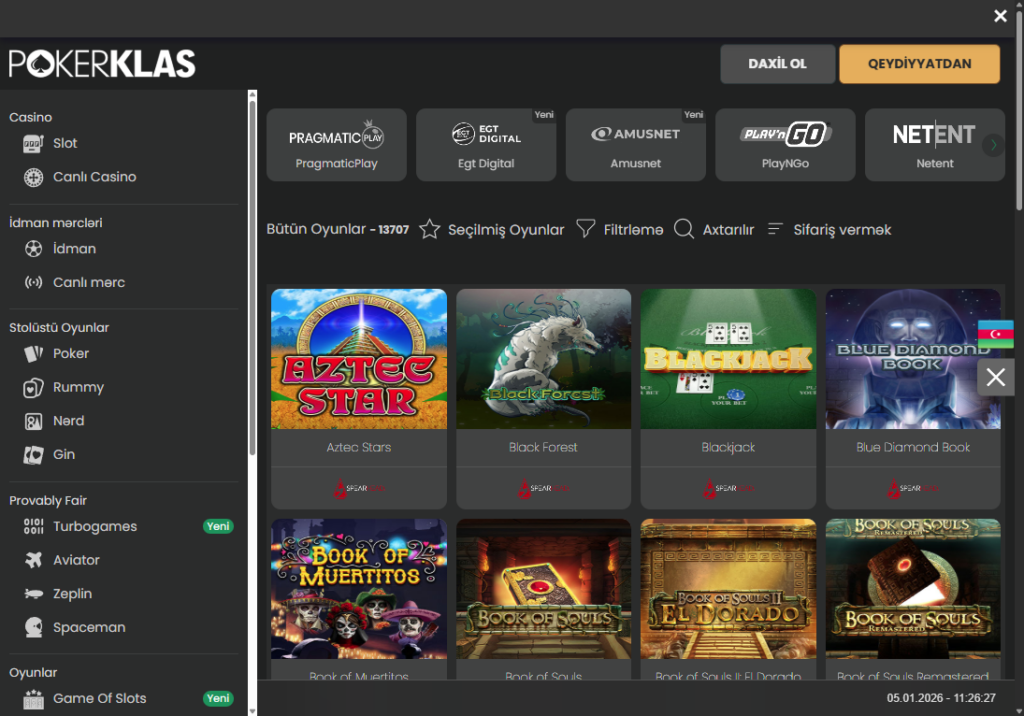Image resolution: width=1024 pixels, height=716 pixels.
Task: Select the Netent provider tab
Action: pos(934,145)
